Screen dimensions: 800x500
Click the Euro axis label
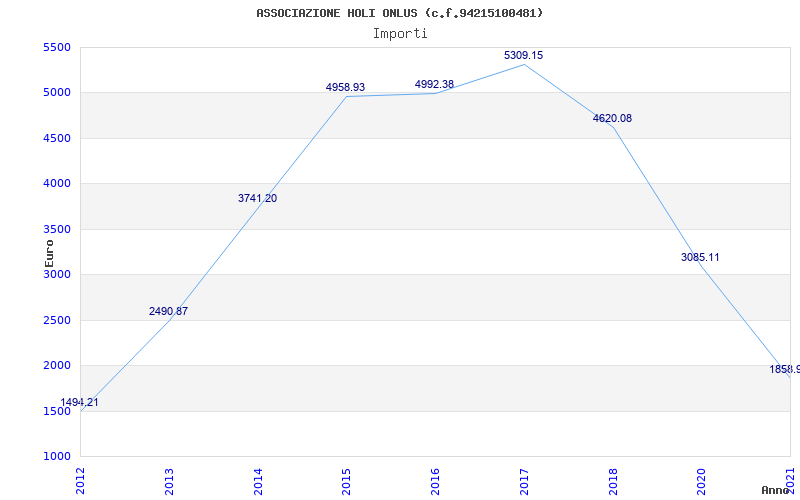49,253
